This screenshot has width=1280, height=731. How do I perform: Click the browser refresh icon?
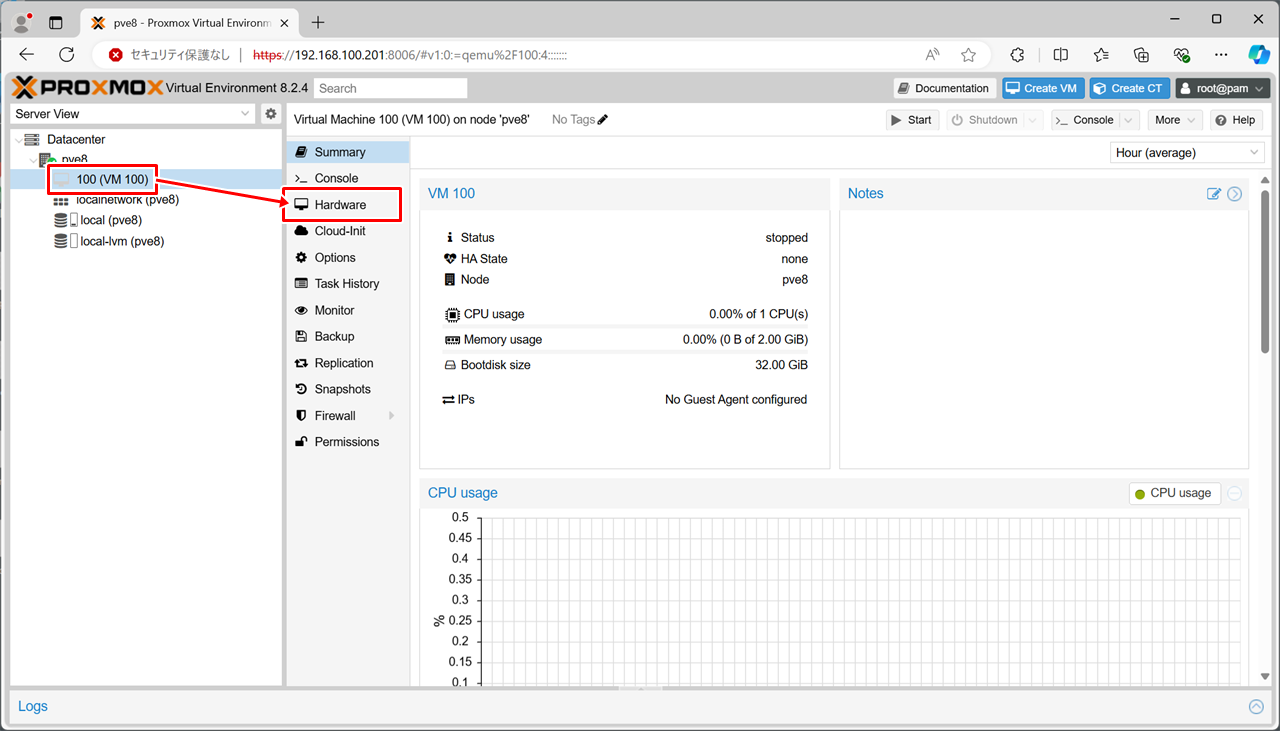click(67, 55)
